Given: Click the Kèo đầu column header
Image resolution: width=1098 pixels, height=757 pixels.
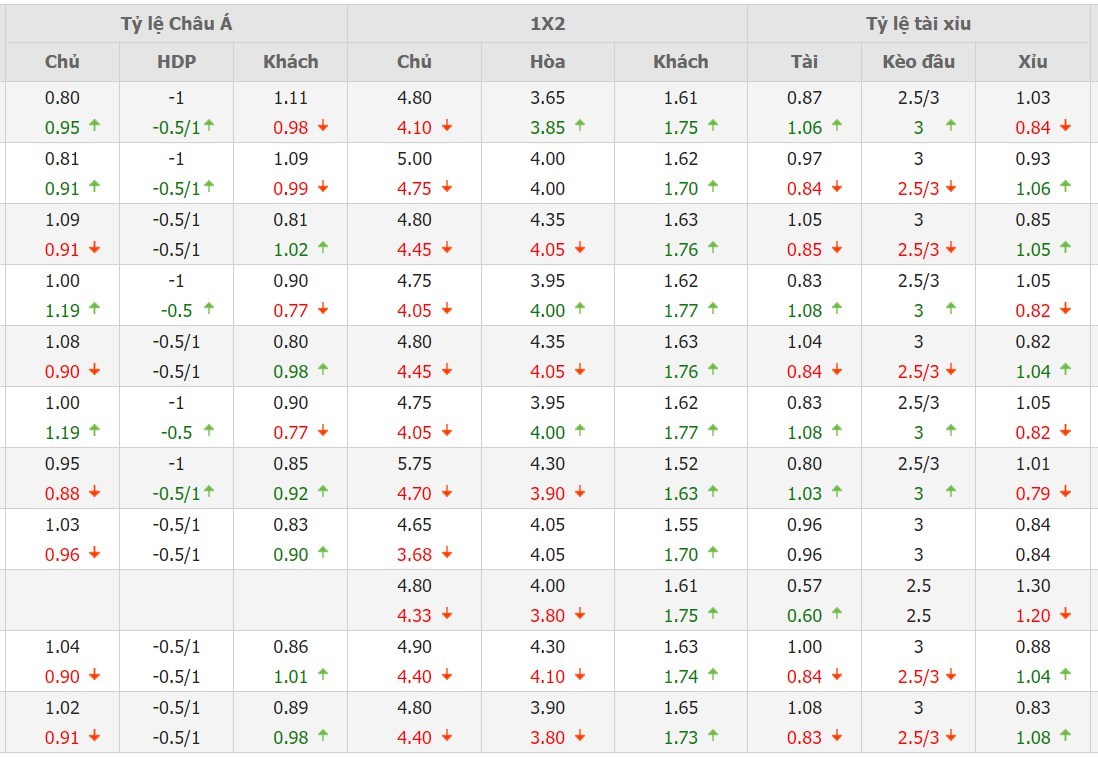Looking at the screenshot, I should click(x=918, y=62).
